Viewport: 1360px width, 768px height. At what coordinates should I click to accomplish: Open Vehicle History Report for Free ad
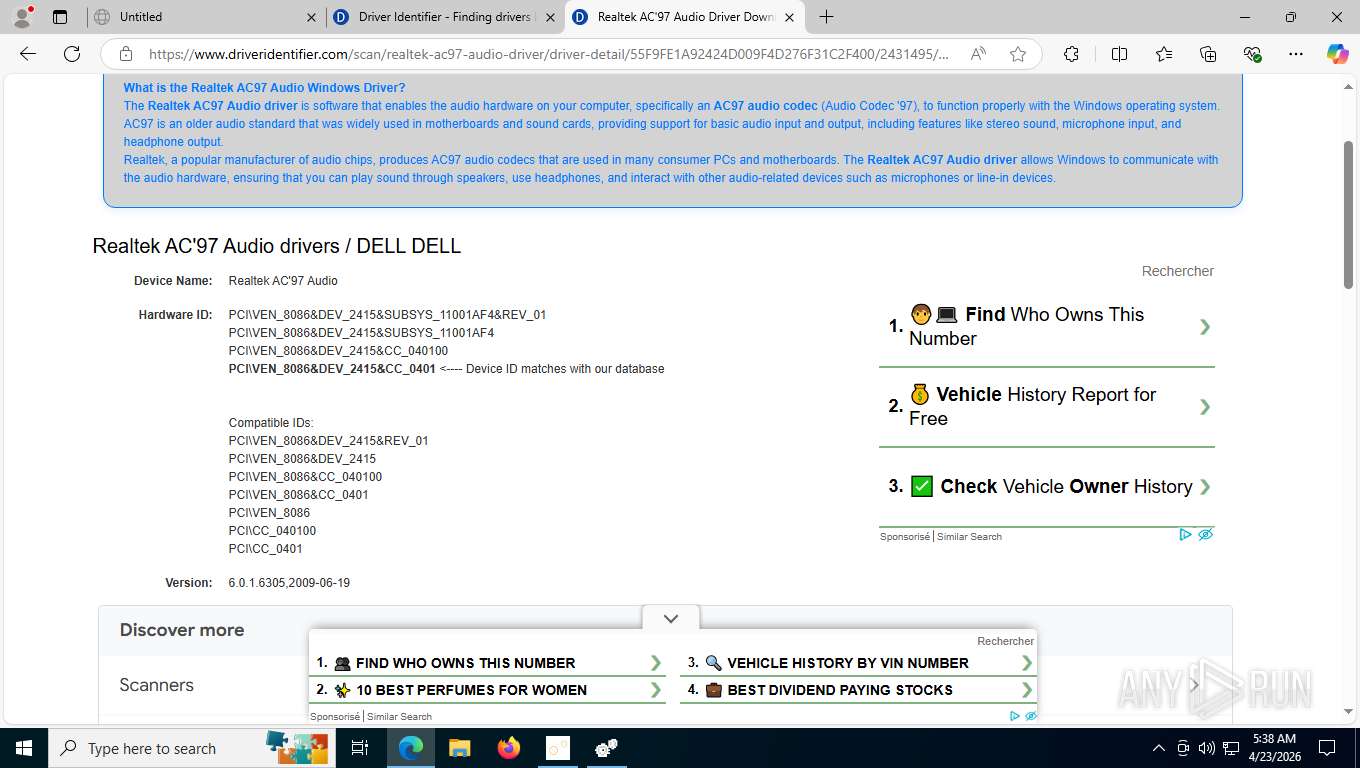pyautogui.click(x=1047, y=406)
